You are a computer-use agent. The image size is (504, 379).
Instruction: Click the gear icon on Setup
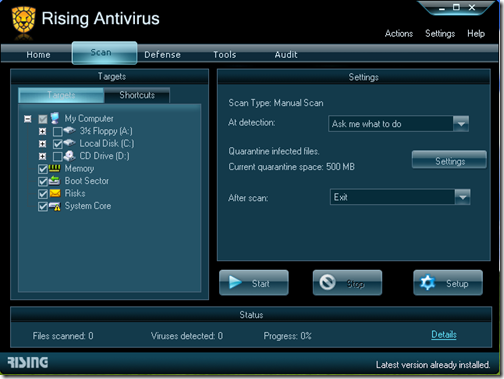[428, 283]
